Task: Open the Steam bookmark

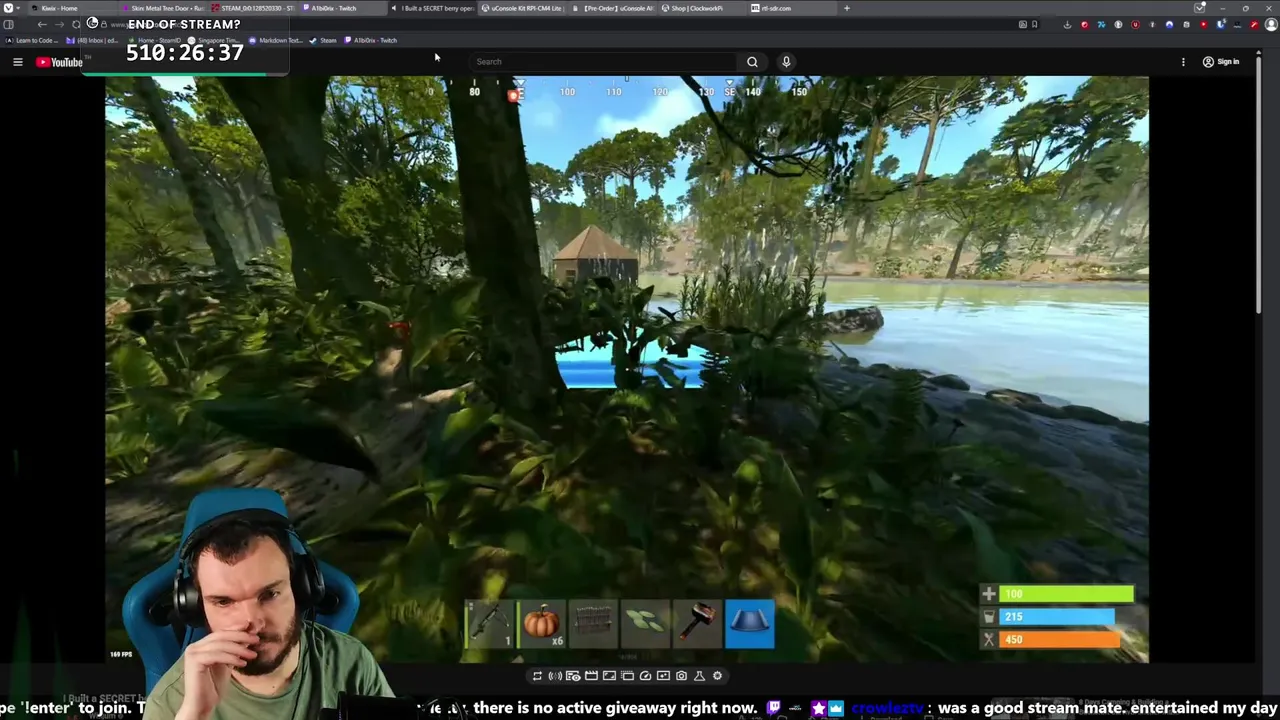Action: tap(323, 41)
